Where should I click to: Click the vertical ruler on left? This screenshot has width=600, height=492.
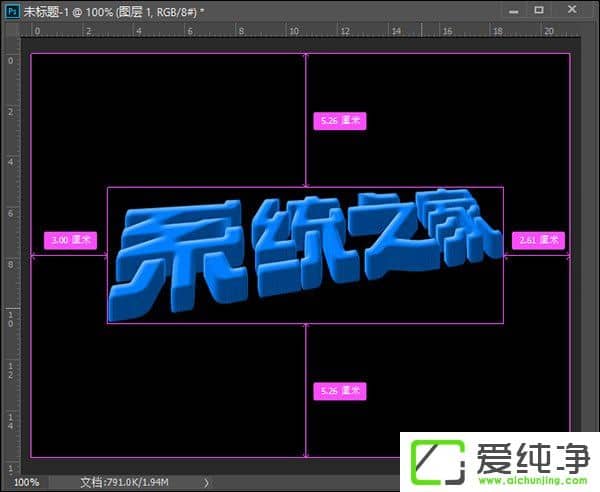(x=11, y=250)
